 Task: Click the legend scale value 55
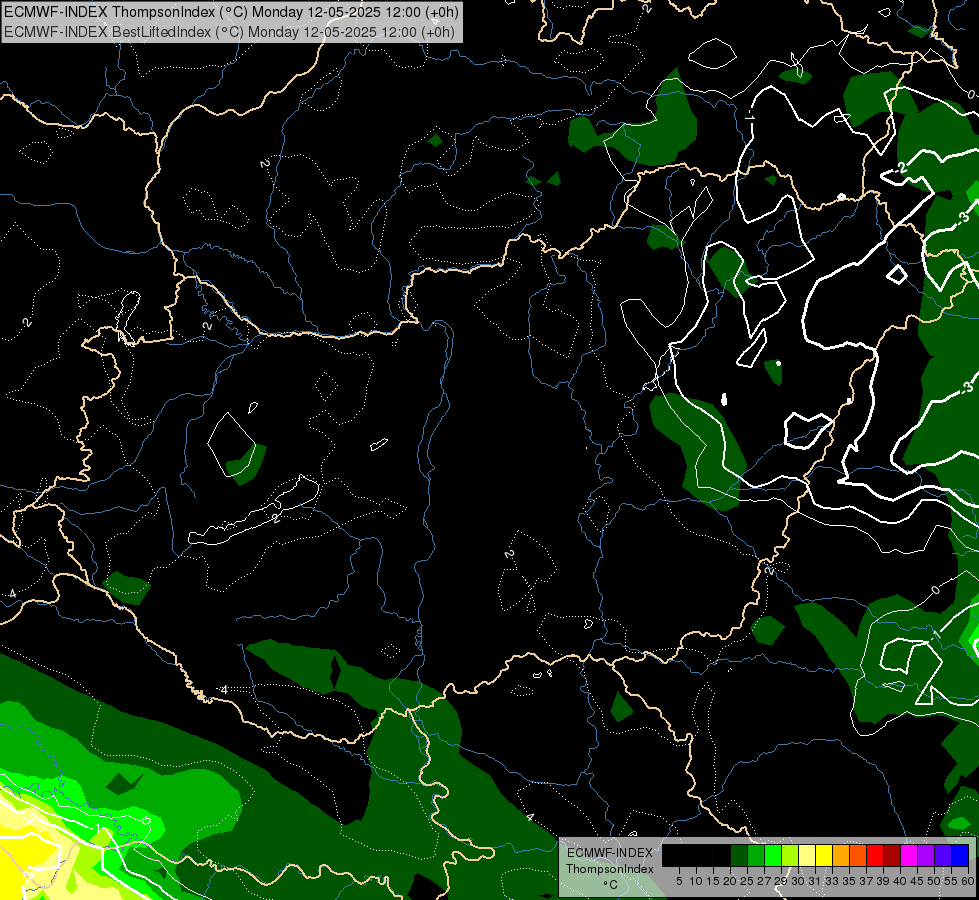tap(952, 881)
